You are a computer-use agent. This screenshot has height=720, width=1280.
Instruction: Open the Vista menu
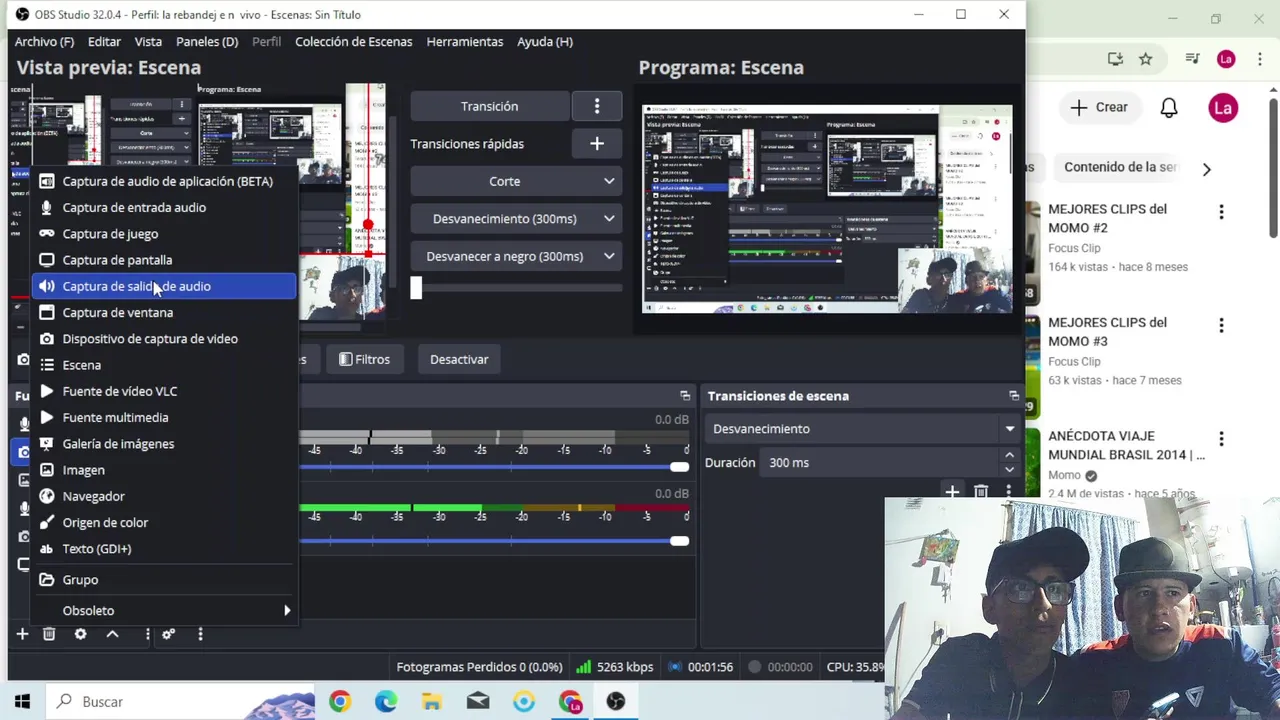pyautogui.click(x=148, y=41)
